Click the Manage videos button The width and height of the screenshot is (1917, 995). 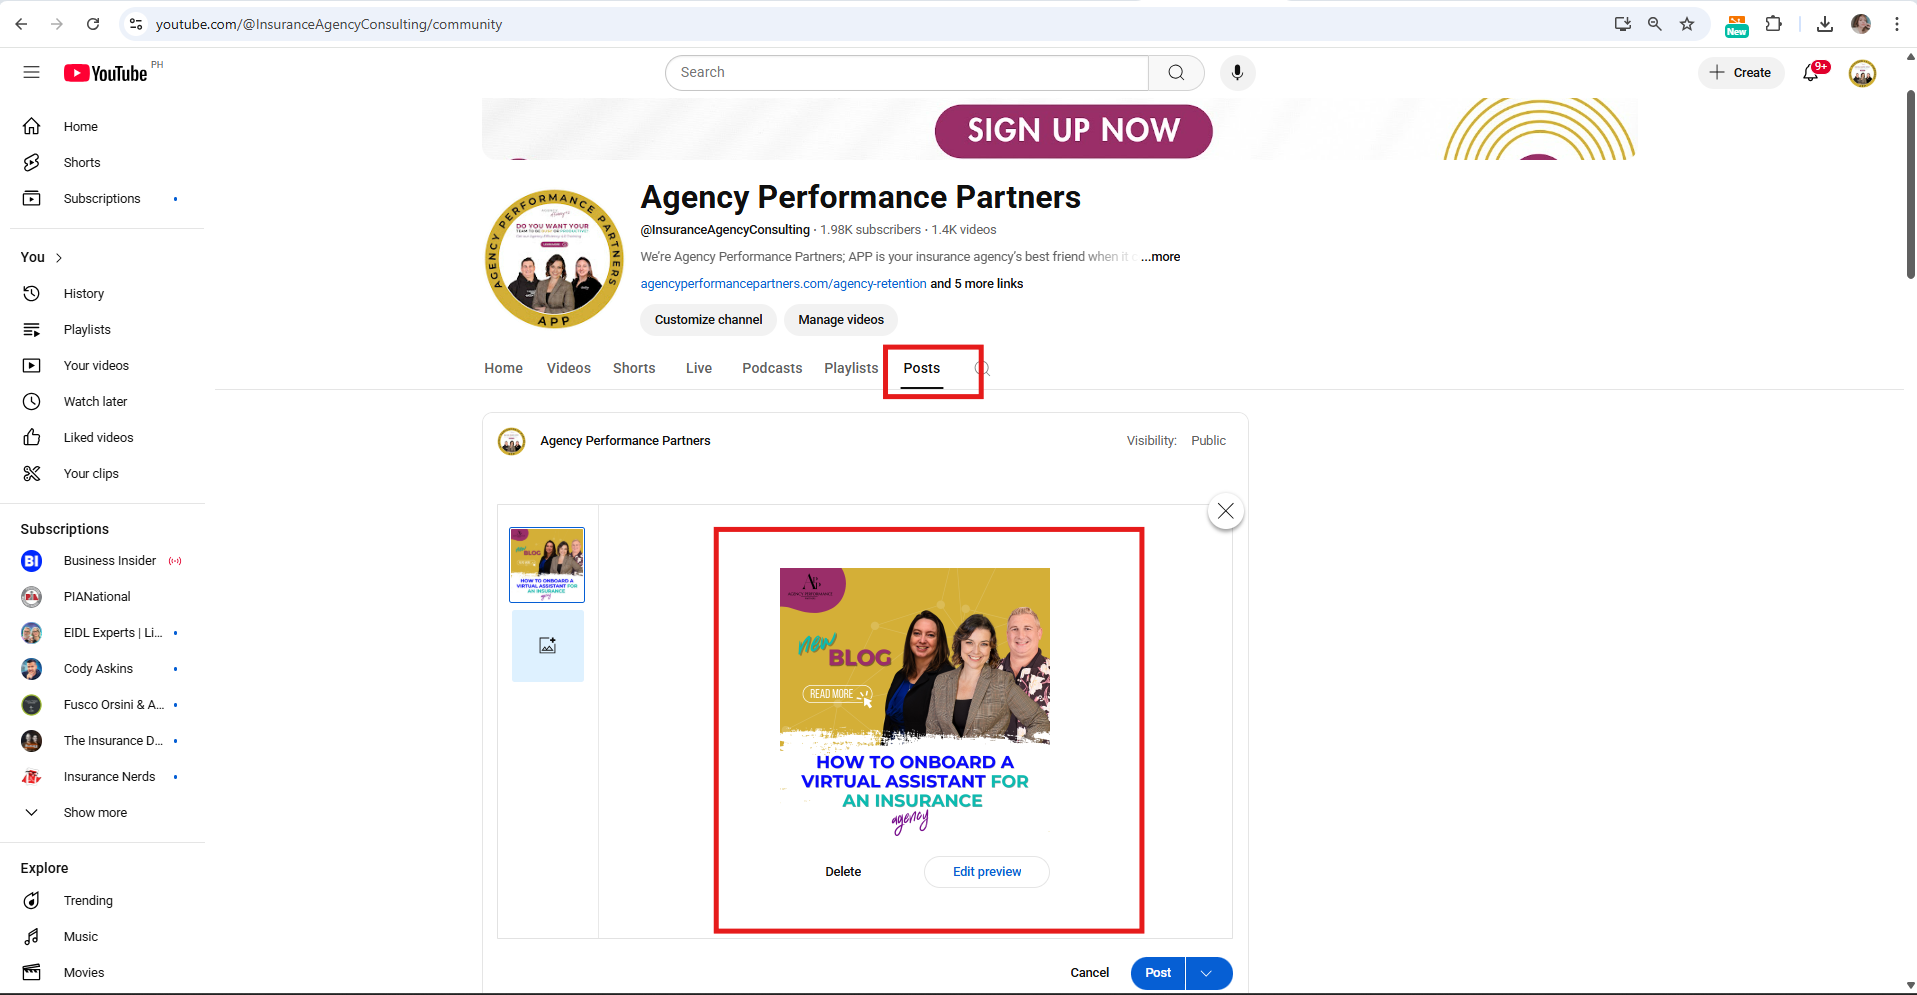(x=841, y=320)
